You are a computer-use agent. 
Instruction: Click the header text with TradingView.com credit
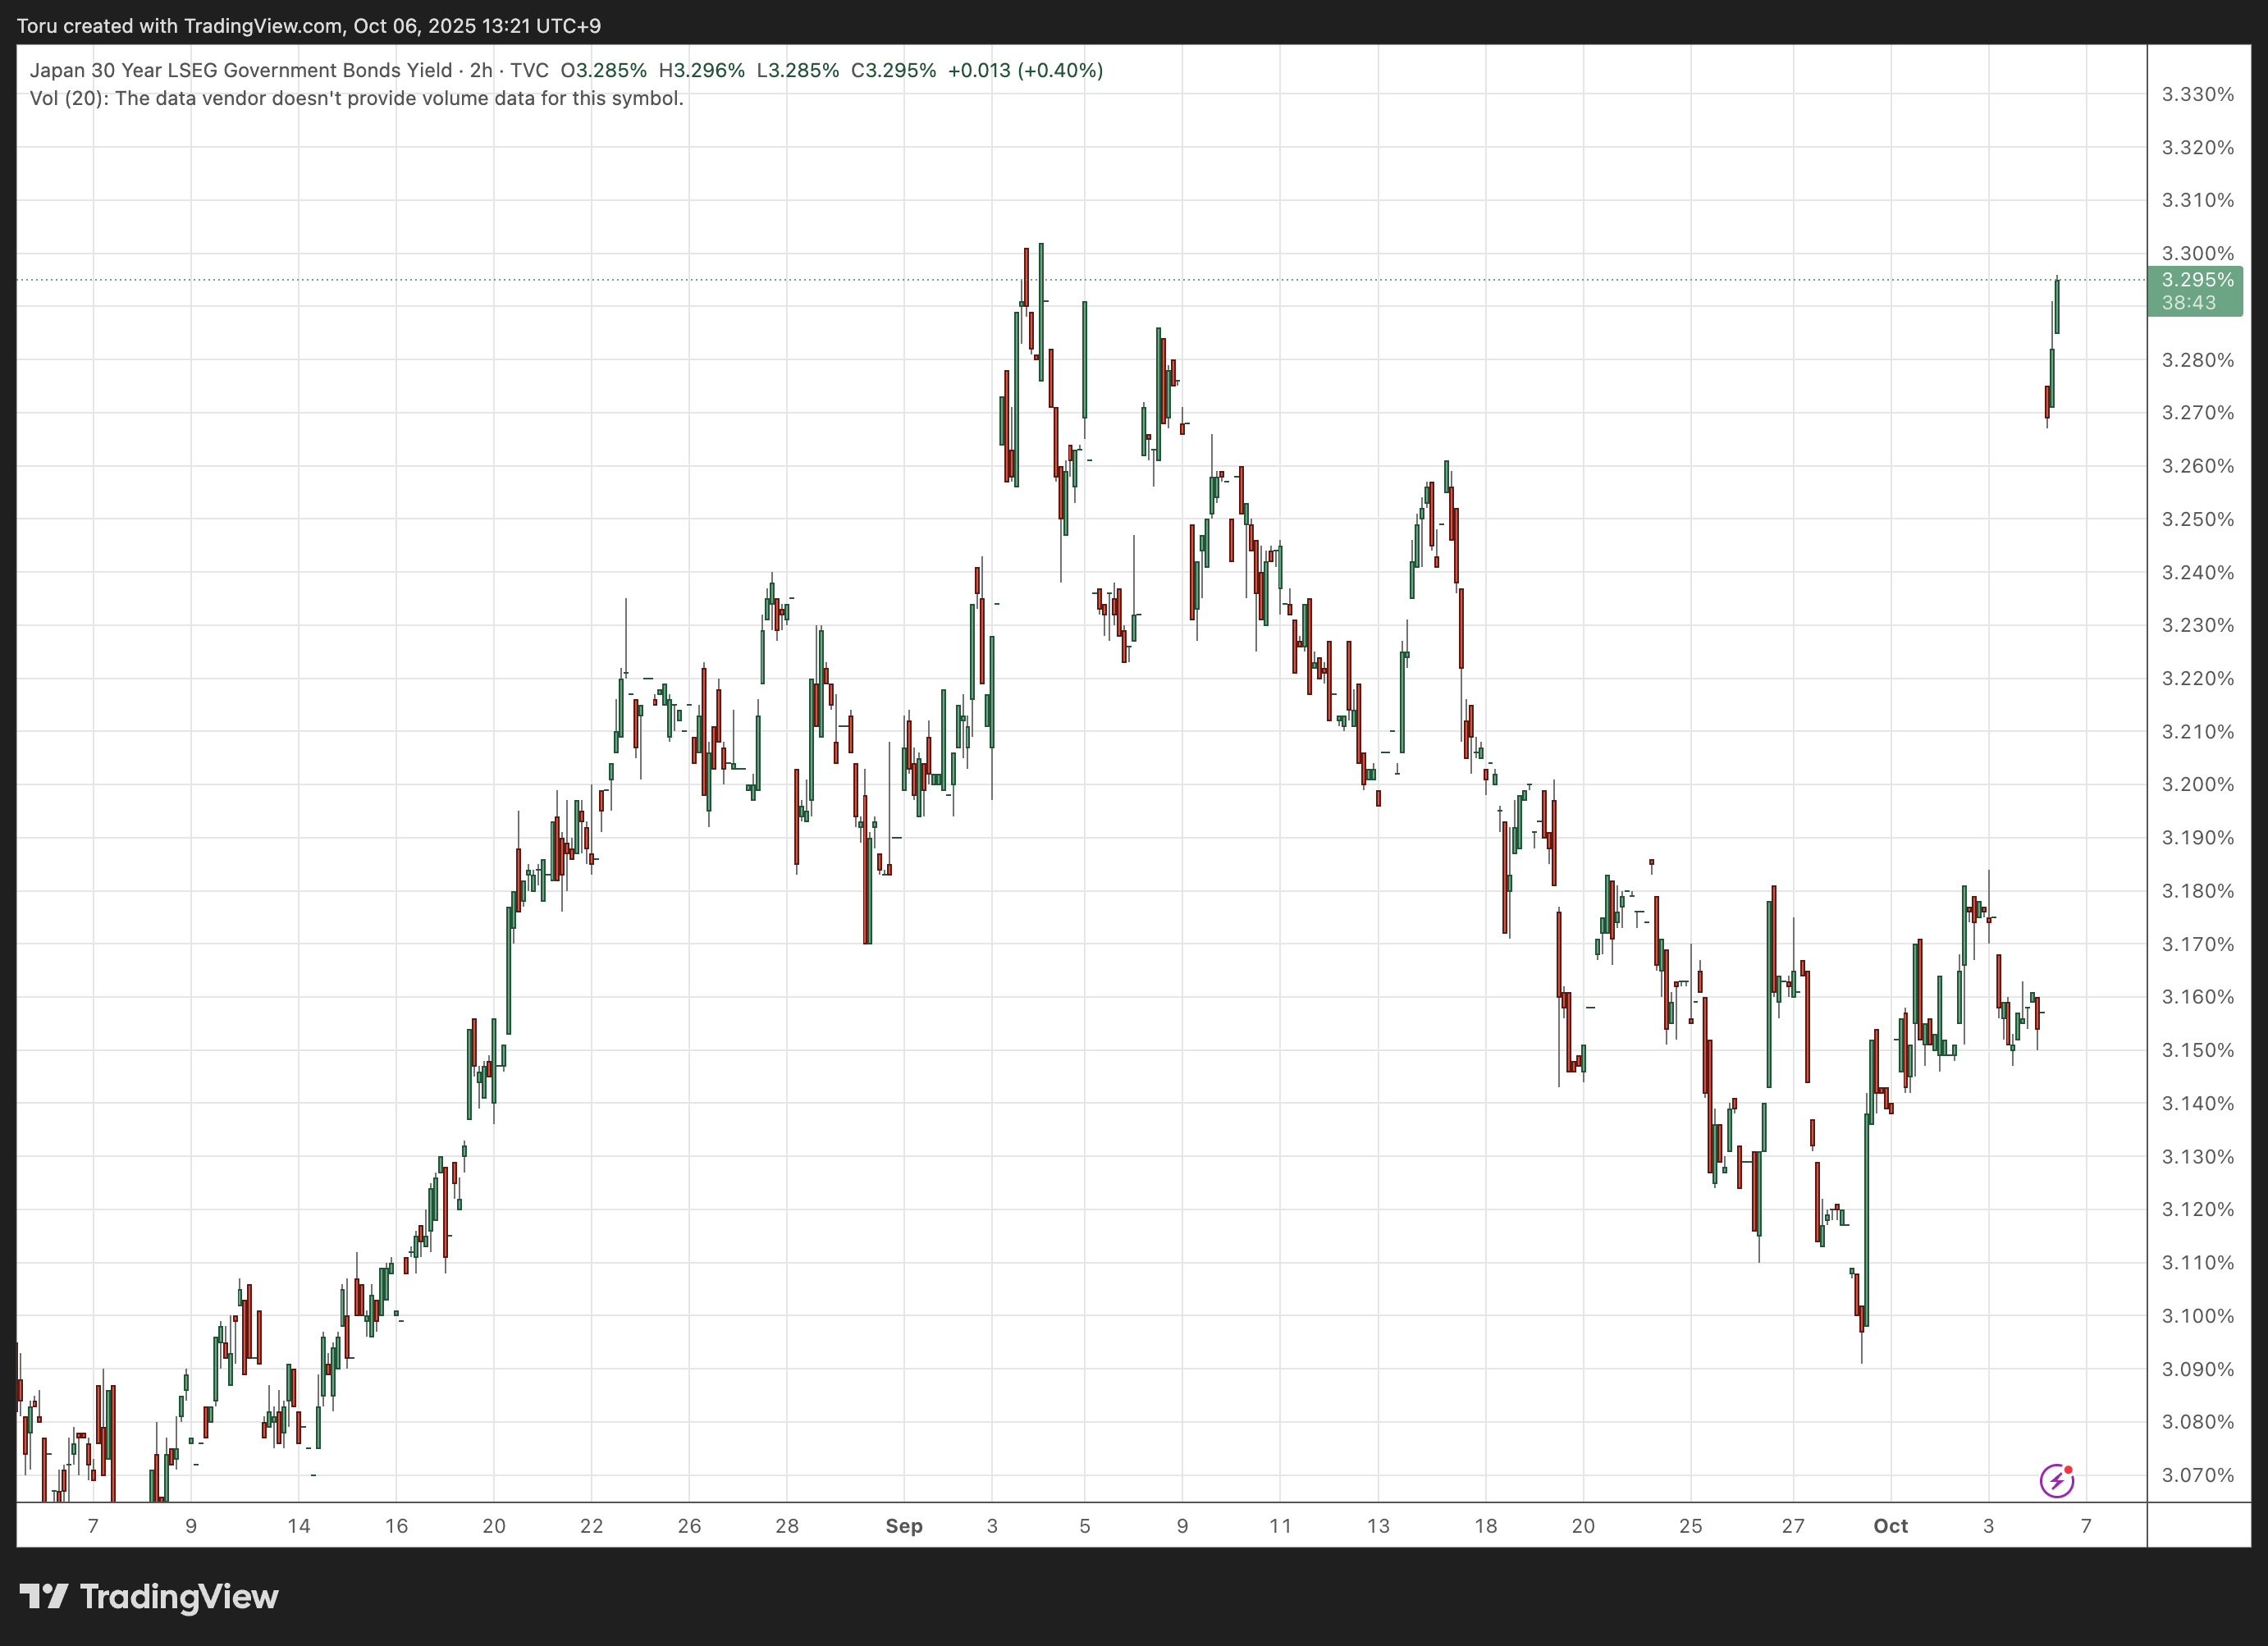(x=308, y=25)
